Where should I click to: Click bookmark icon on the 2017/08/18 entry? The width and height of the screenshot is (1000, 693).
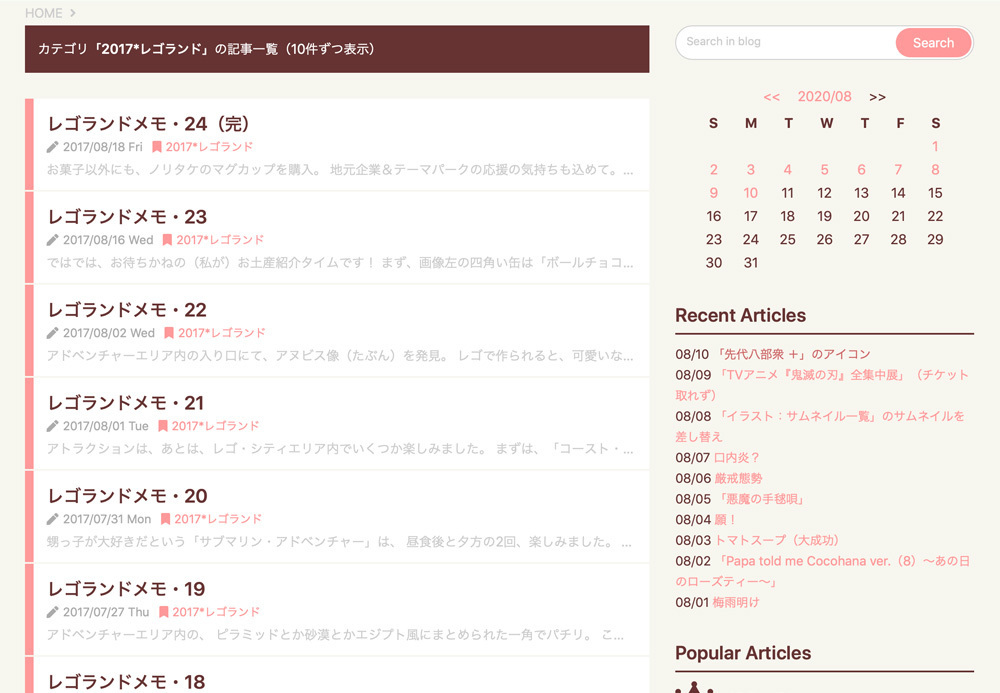pos(156,147)
